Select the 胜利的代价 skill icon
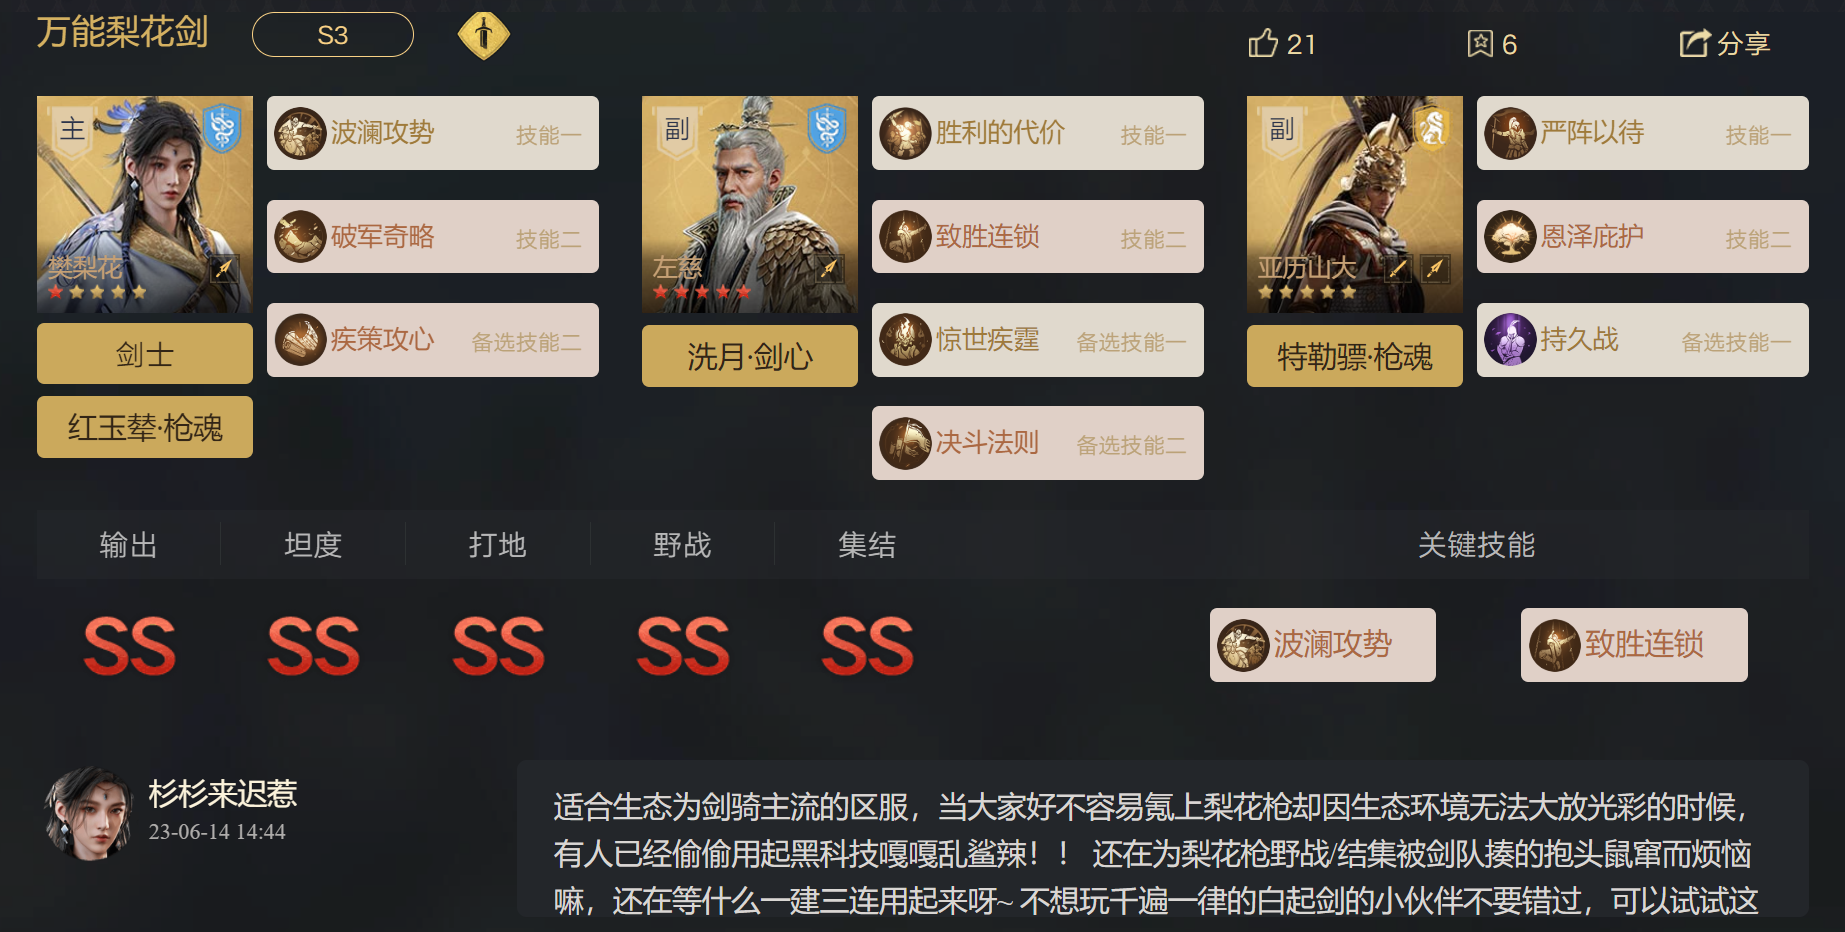 tap(906, 133)
